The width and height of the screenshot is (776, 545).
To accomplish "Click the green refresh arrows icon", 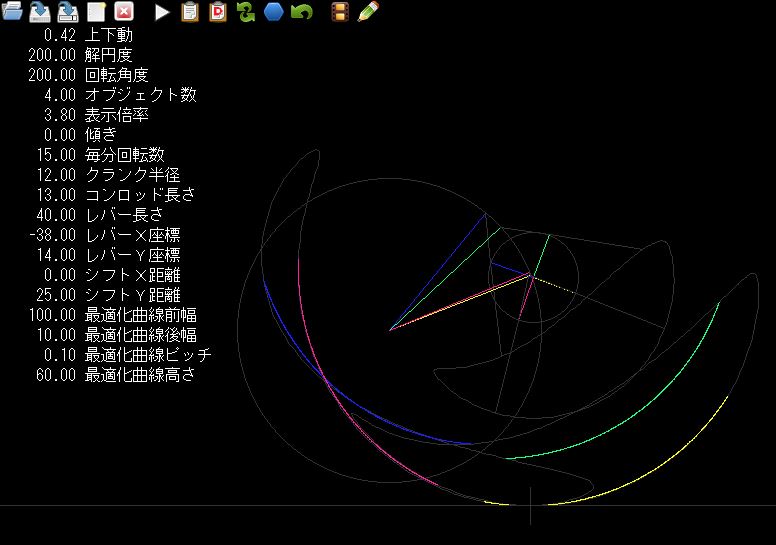I will [x=246, y=11].
